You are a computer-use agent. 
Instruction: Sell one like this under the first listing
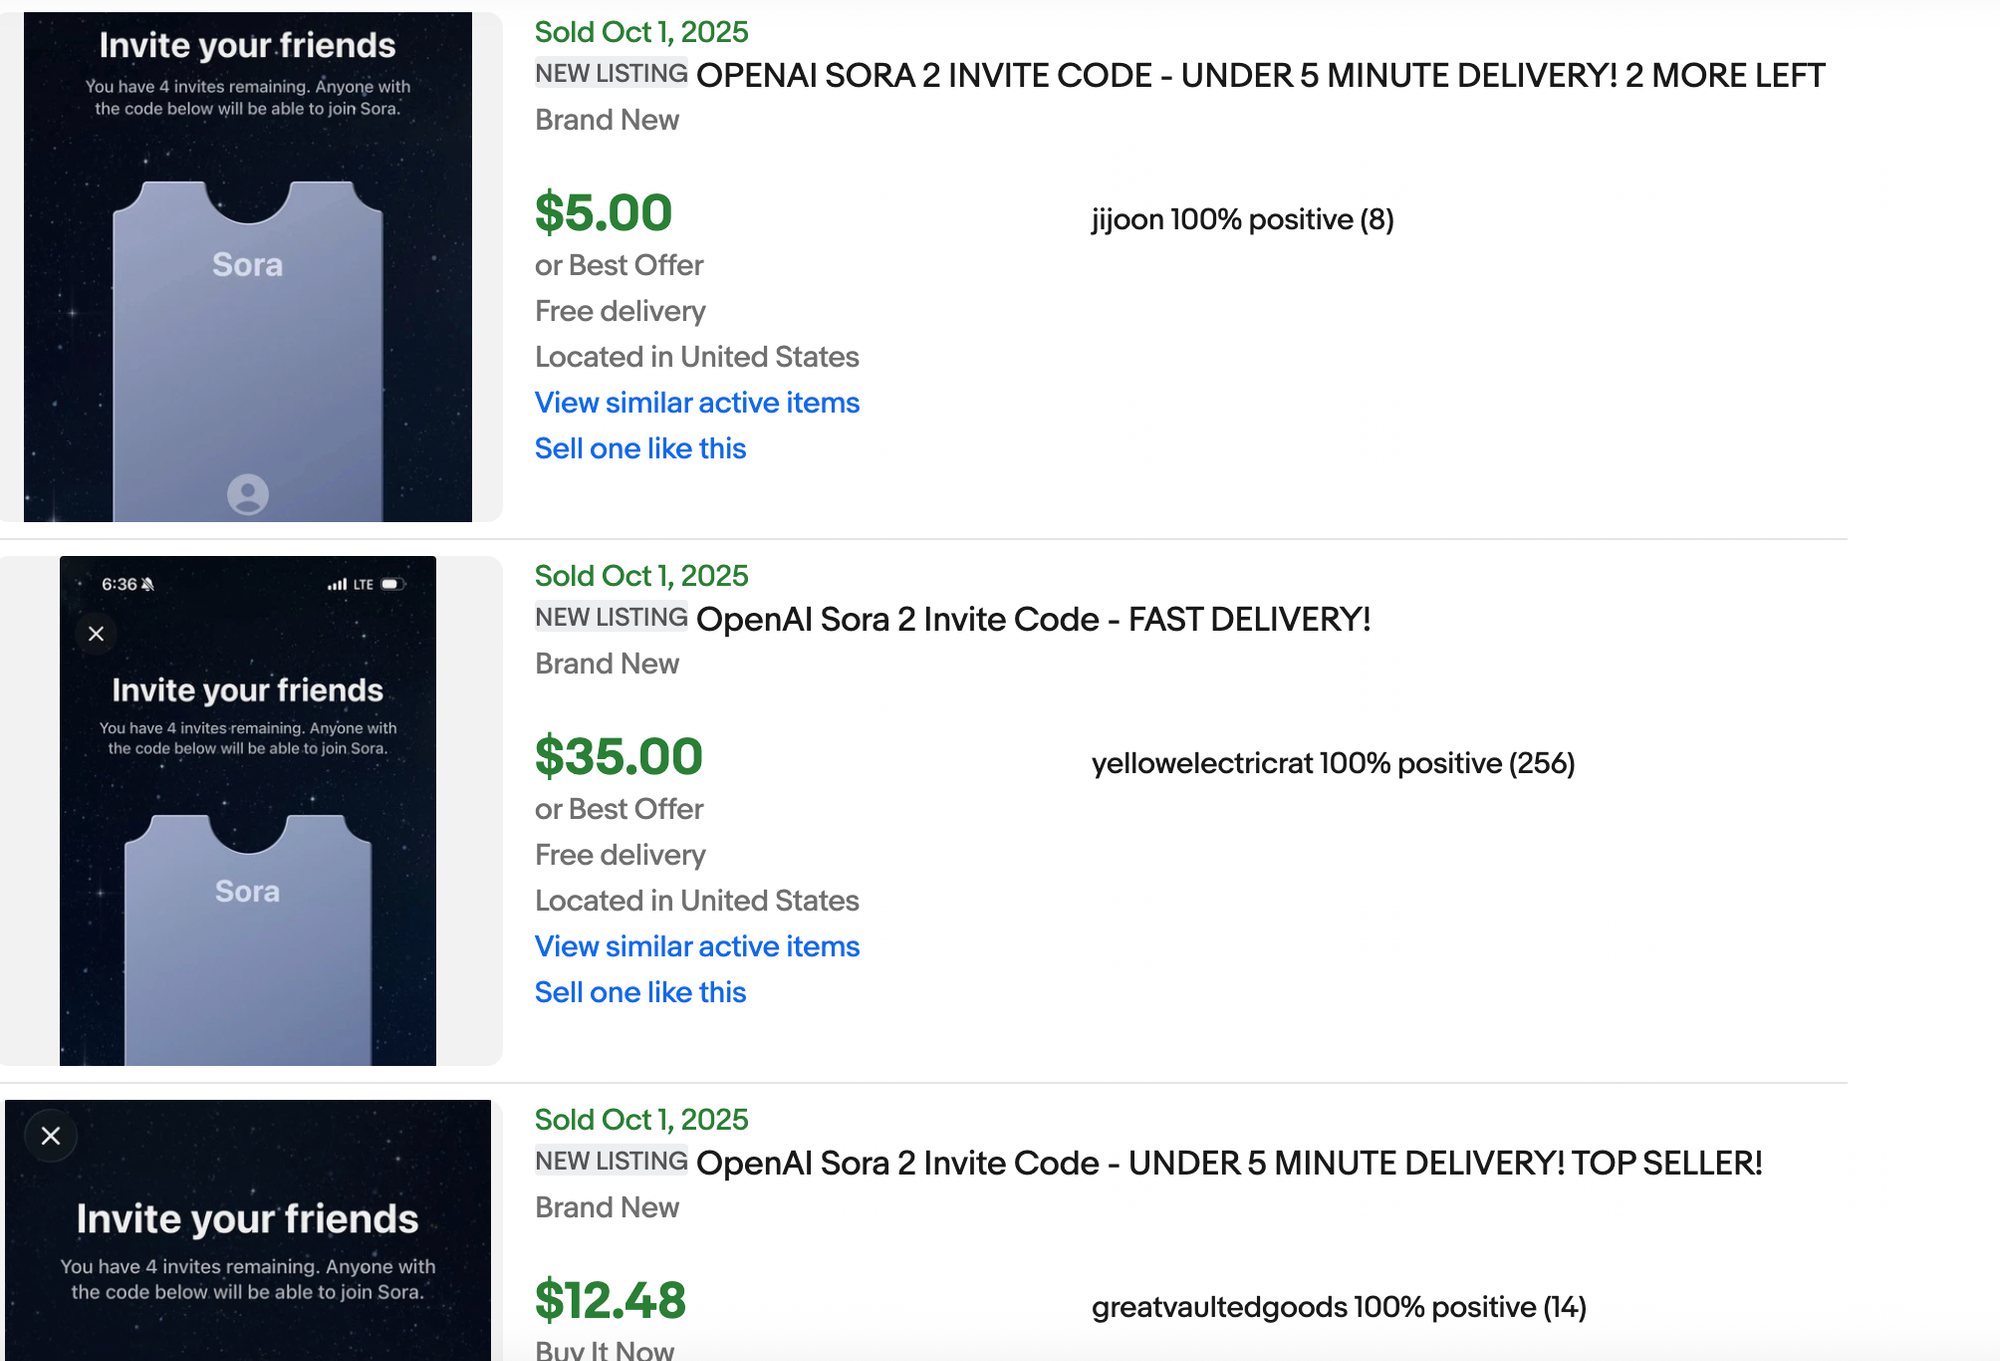click(640, 448)
